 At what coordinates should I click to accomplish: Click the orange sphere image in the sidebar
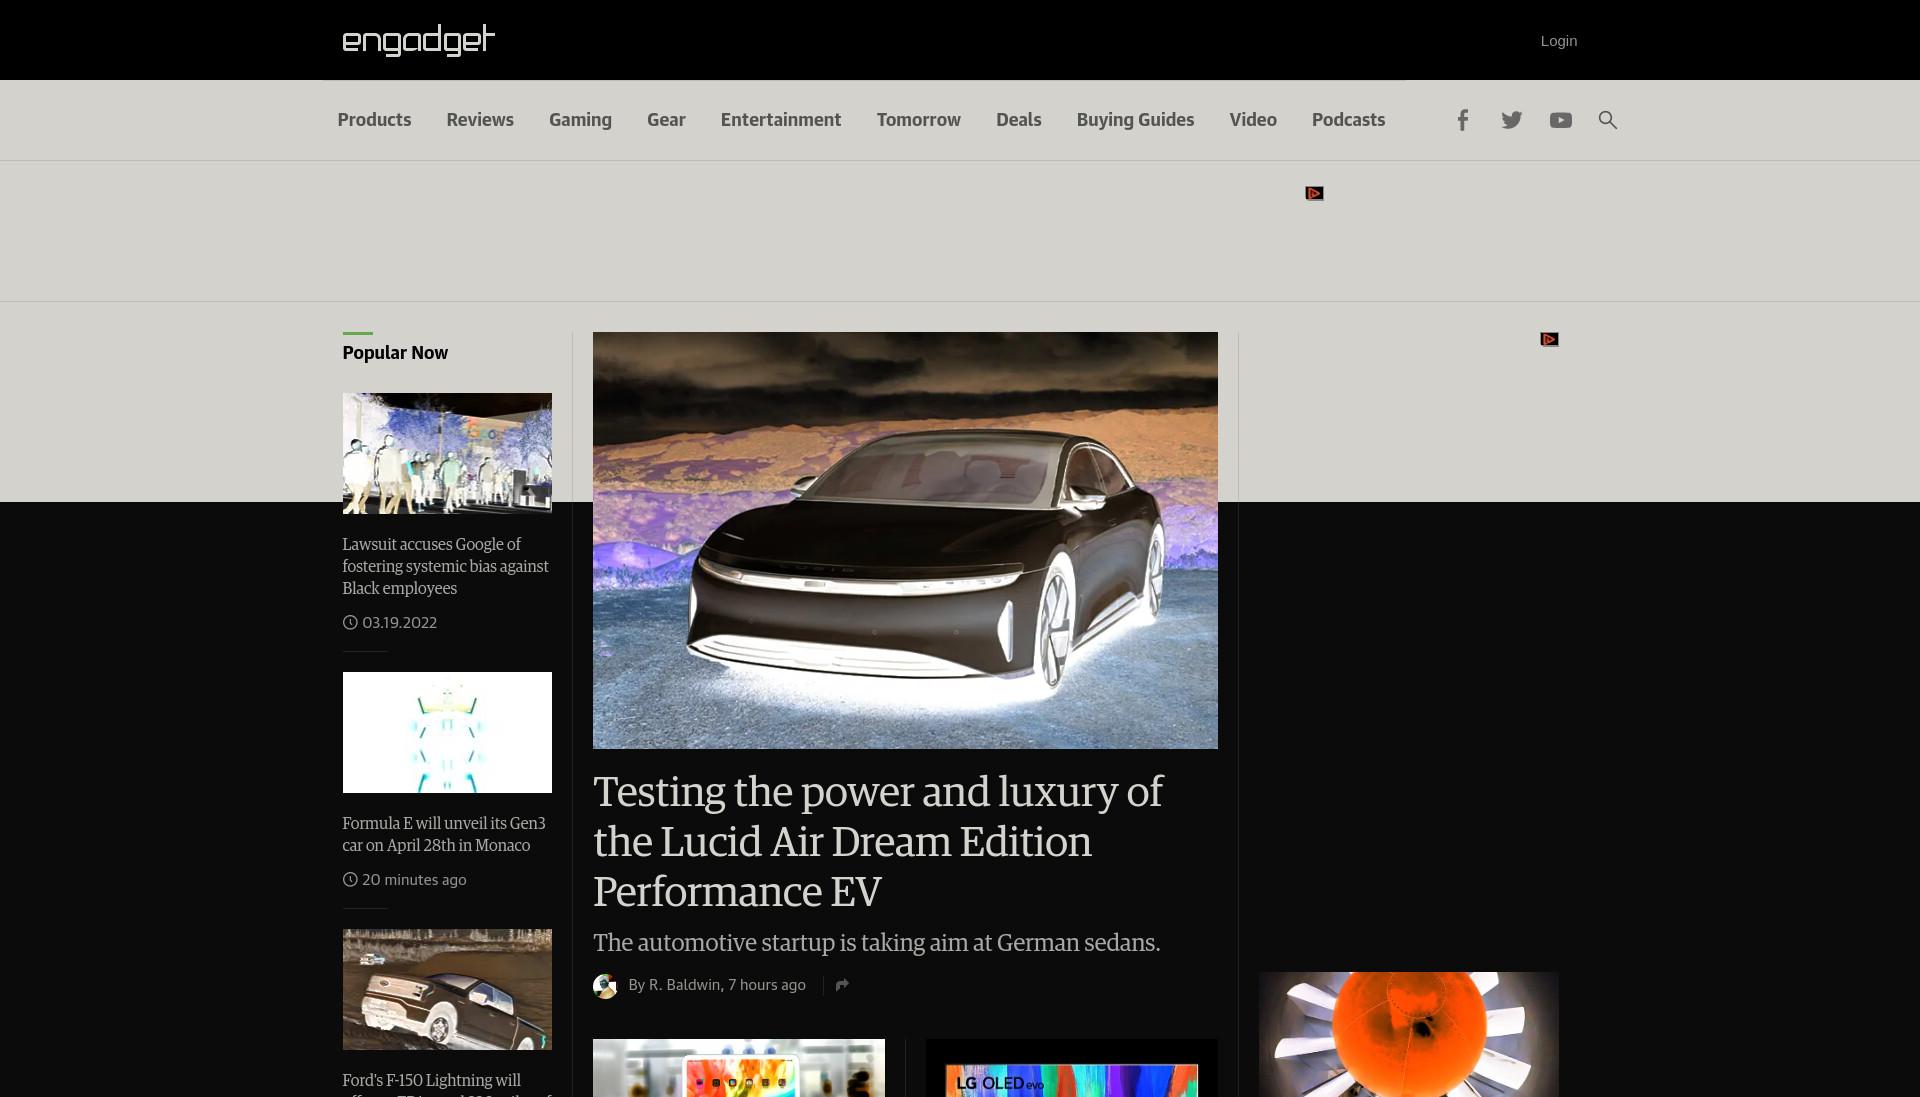(x=1408, y=1034)
